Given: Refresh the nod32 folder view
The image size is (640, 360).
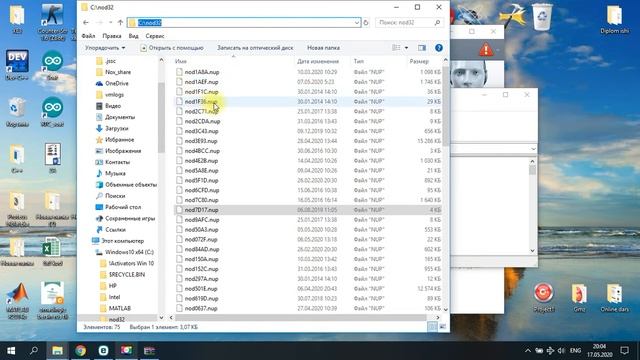Looking at the screenshot, I should pos(366,22).
